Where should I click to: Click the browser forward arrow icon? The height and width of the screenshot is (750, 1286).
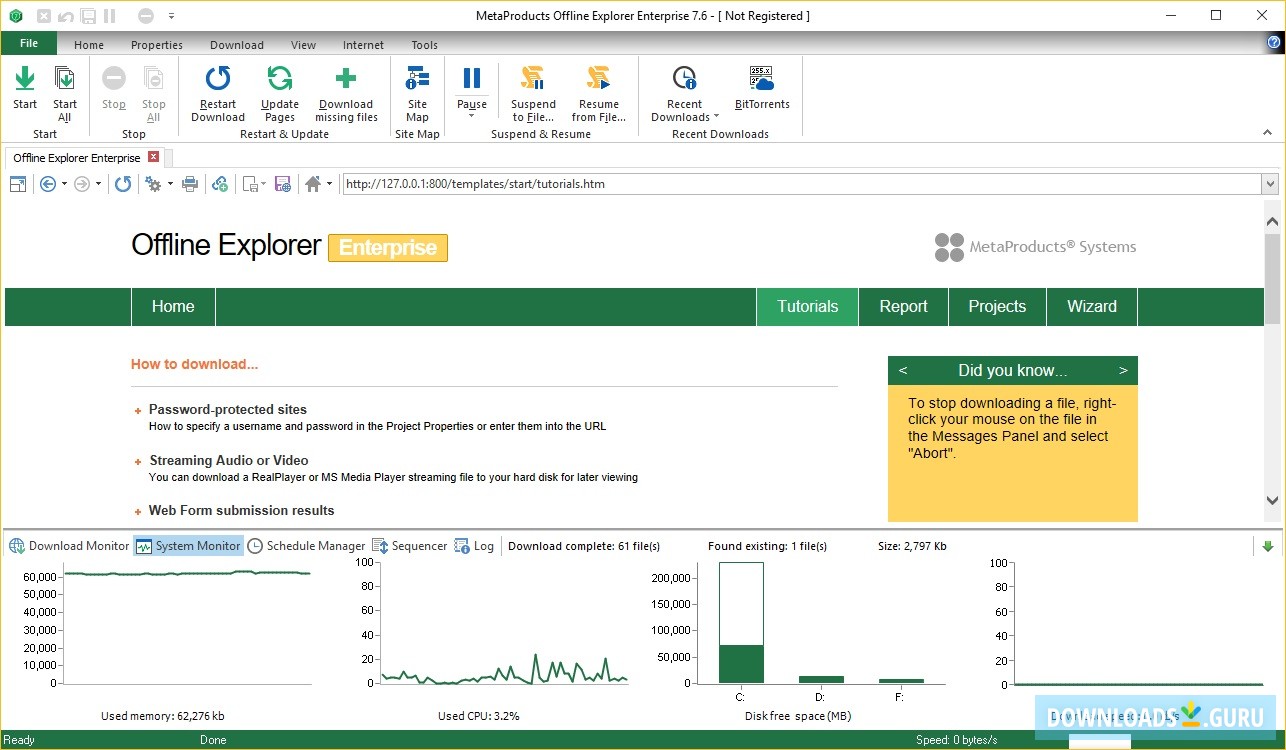[x=82, y=184]
